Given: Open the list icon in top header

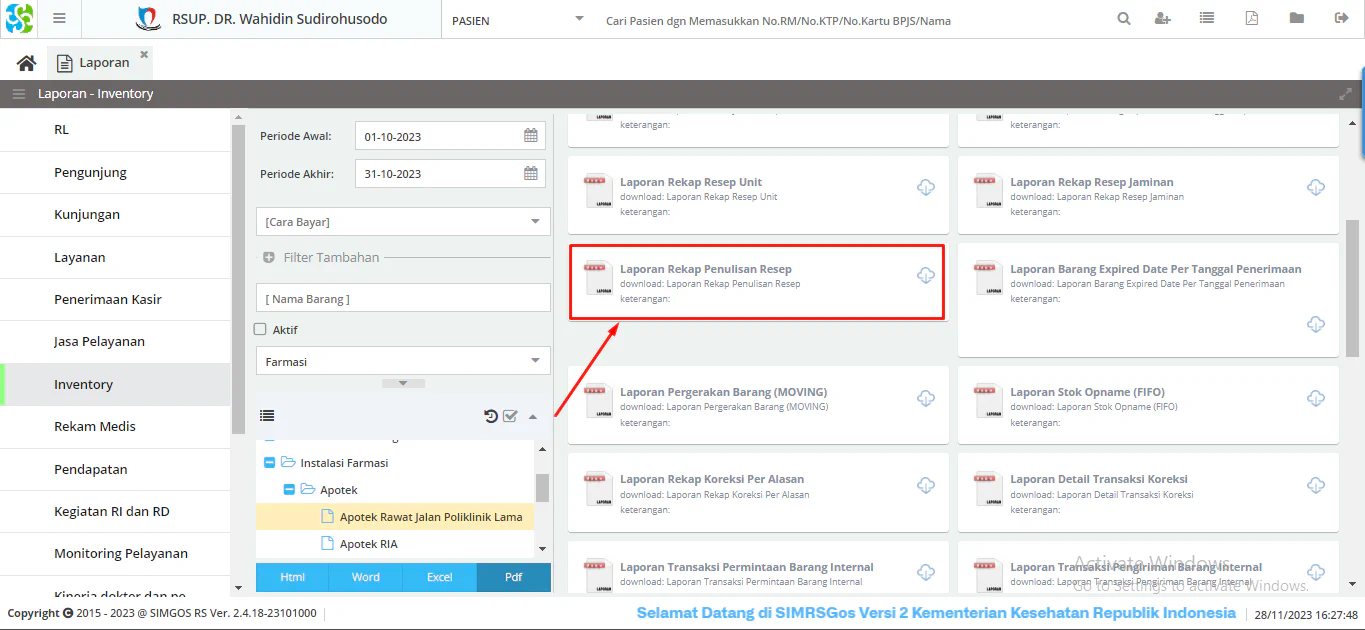Looking at the screenshot, I should [x=1207, y=19].
